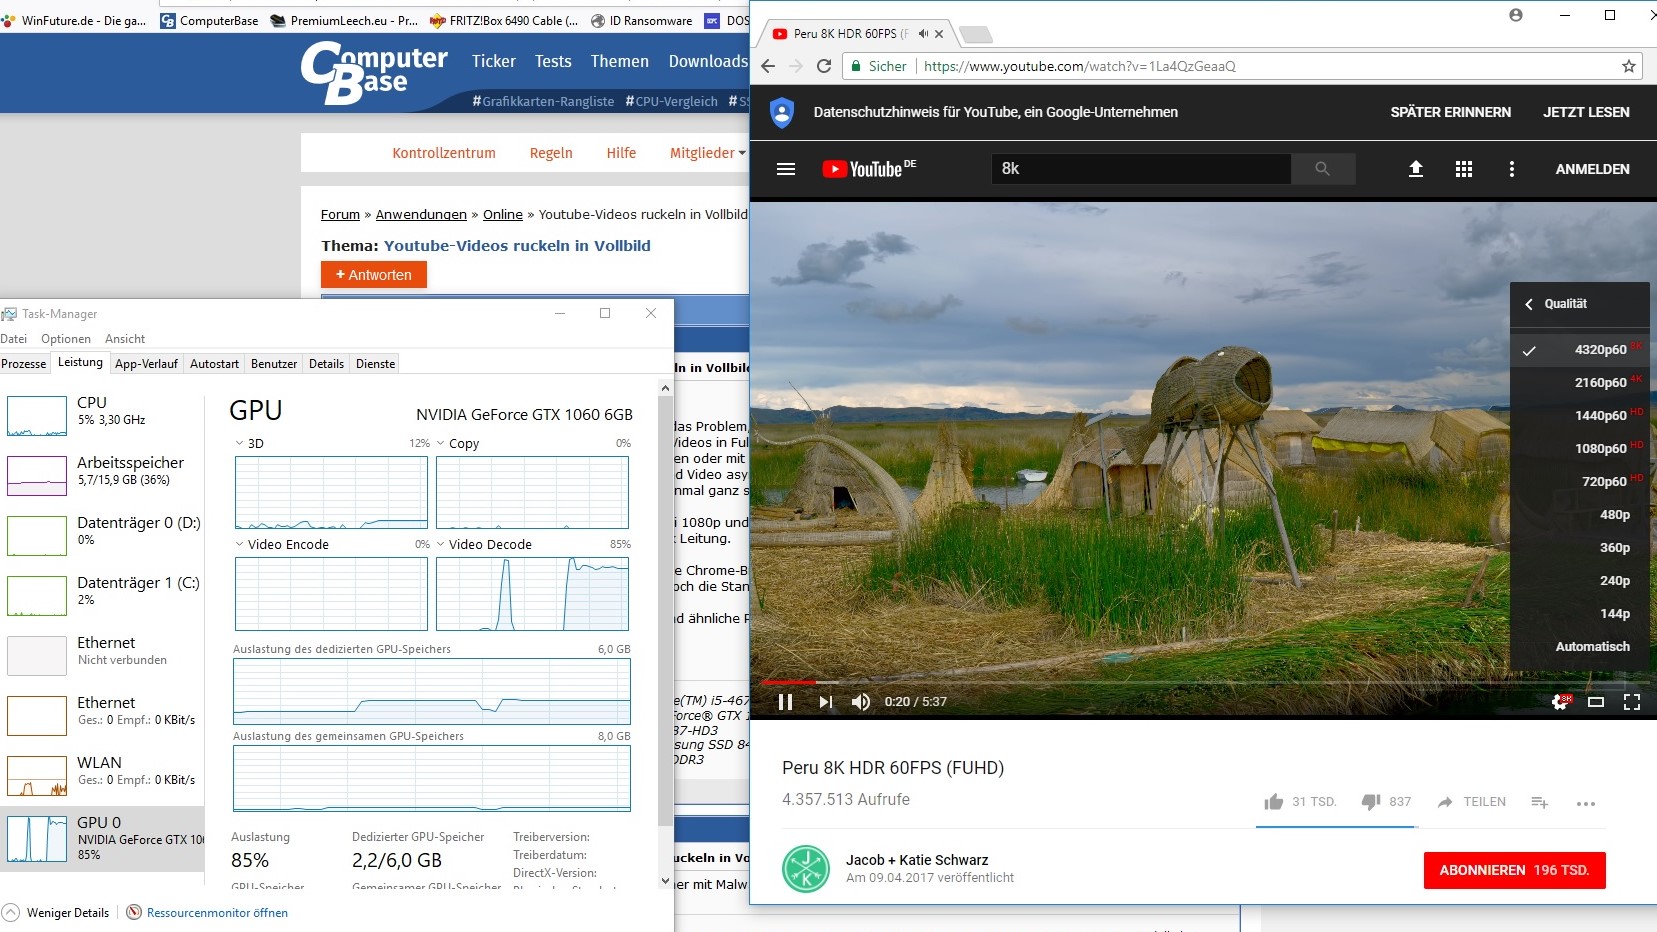
Task: Open YouTube hamburger guide menu
Action: click(786, 169)
